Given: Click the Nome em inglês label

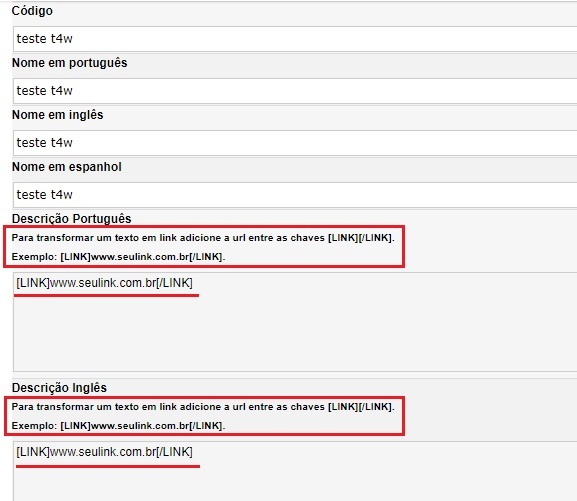Looking at the screenshot, I should point(57,115).
